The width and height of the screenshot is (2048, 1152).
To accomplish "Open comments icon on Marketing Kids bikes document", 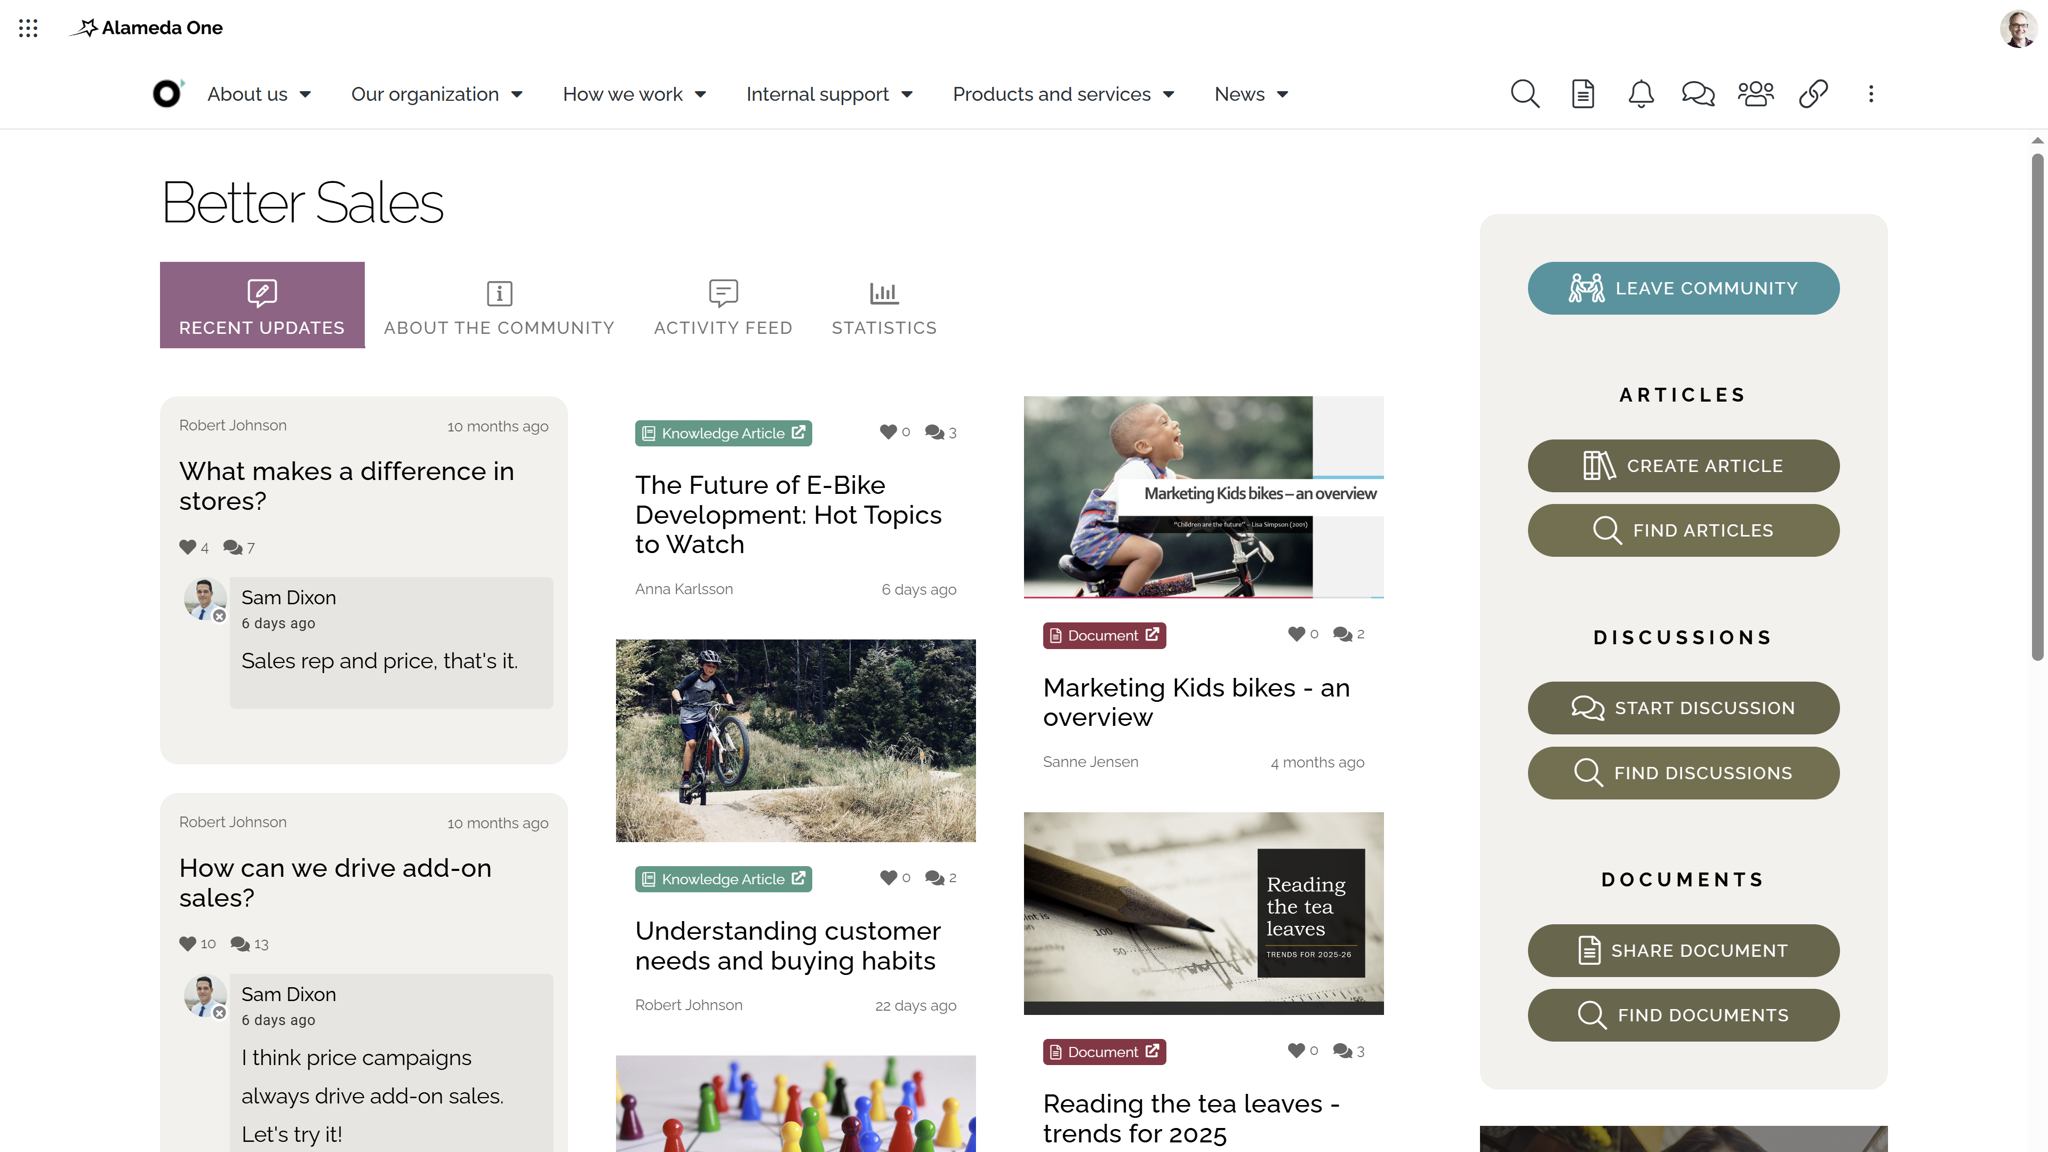I will pos(1342,633).
